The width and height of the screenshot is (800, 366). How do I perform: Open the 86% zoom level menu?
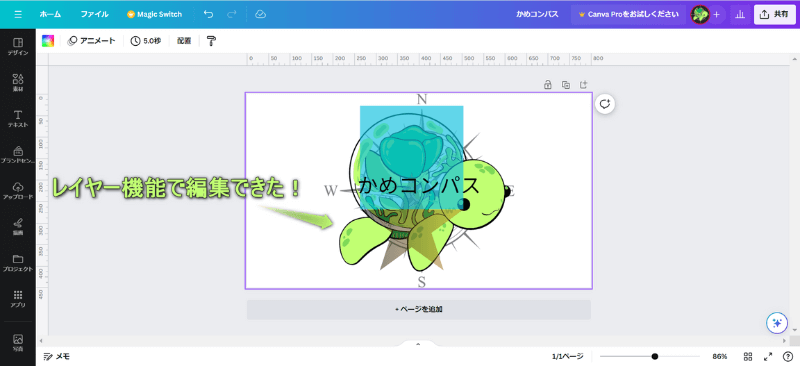[720, 356]
